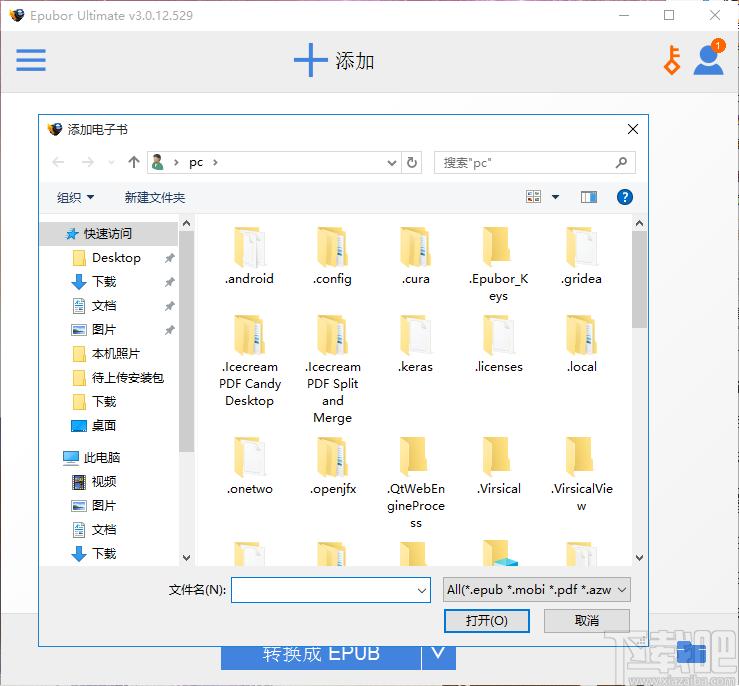The width and height of the screenshot is (739, 686).
Task: Click pc in the address path
Action: (196, 163)
